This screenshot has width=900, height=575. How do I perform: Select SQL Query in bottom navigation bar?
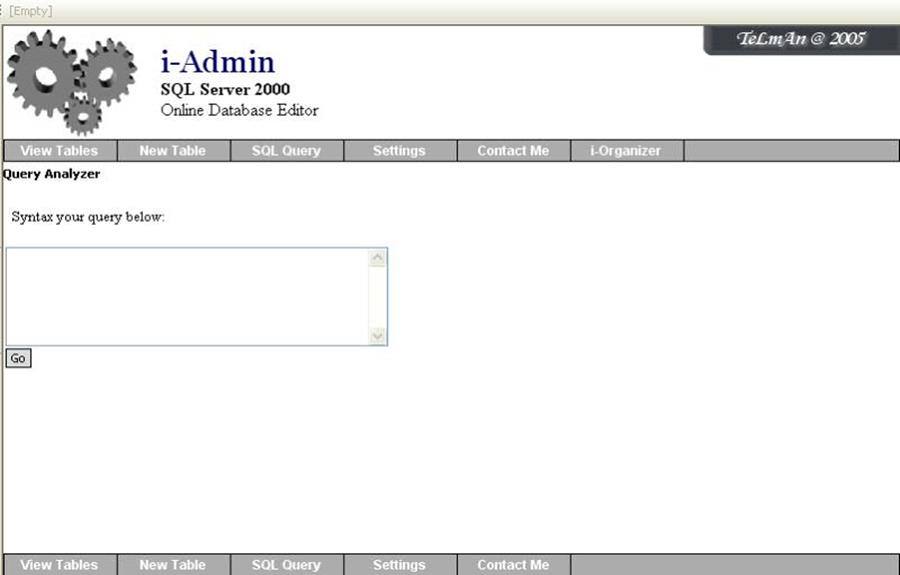coord(286,565)
